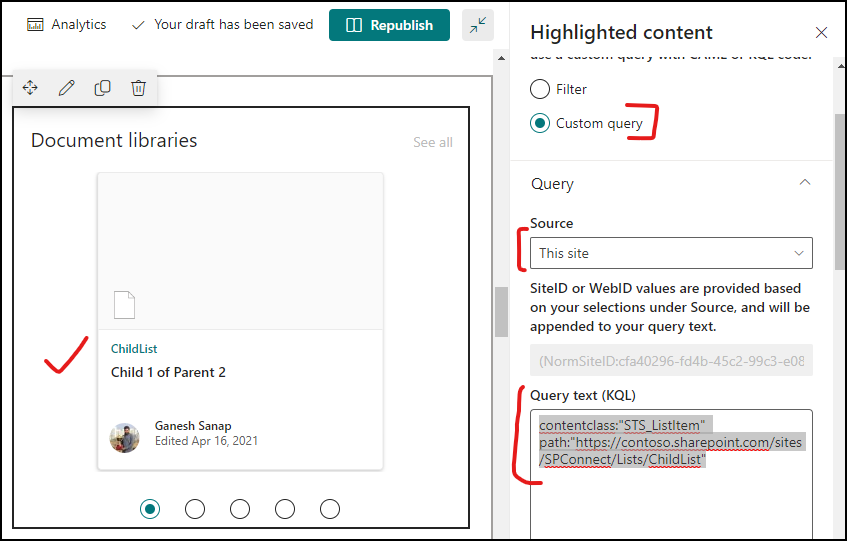Screen dimensions: 847x541
Task: Select the Filter radio option
Action: click(540, 89)
